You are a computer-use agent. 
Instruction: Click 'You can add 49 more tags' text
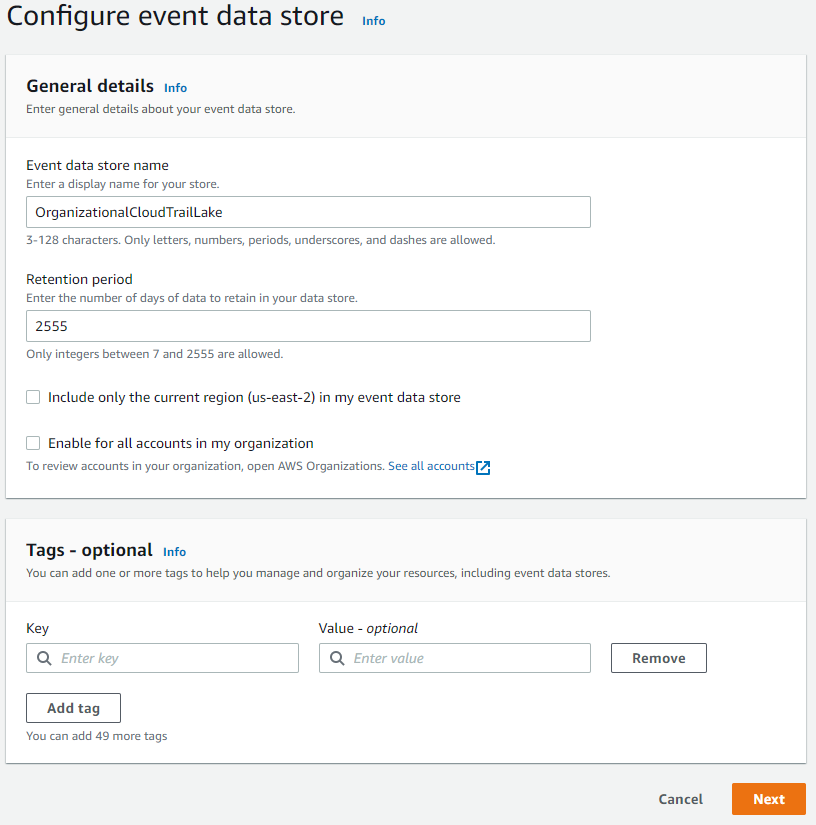tap(97, 736)
